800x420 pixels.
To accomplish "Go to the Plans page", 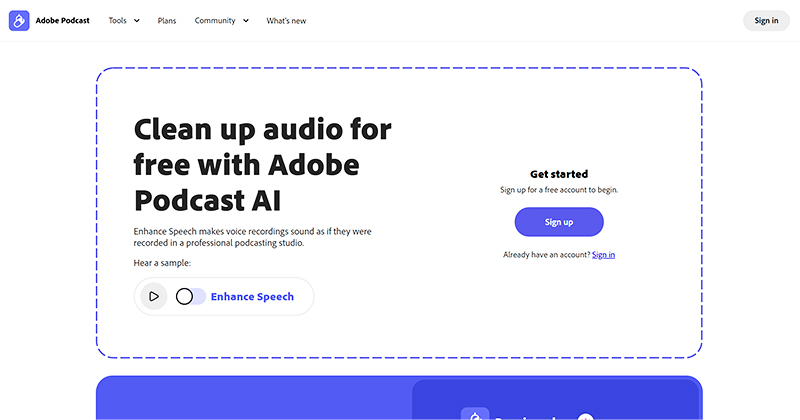I will 167,20.
